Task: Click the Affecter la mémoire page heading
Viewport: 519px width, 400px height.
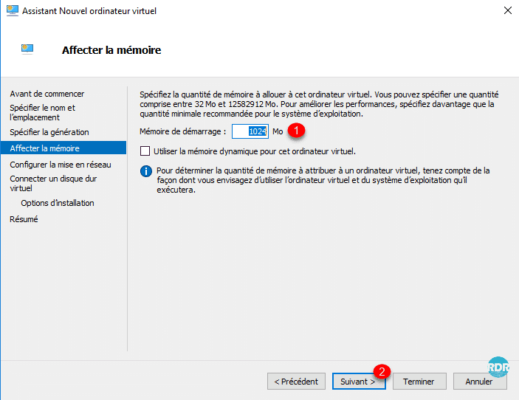Action: pyautogui.click(x=111, y=50)
